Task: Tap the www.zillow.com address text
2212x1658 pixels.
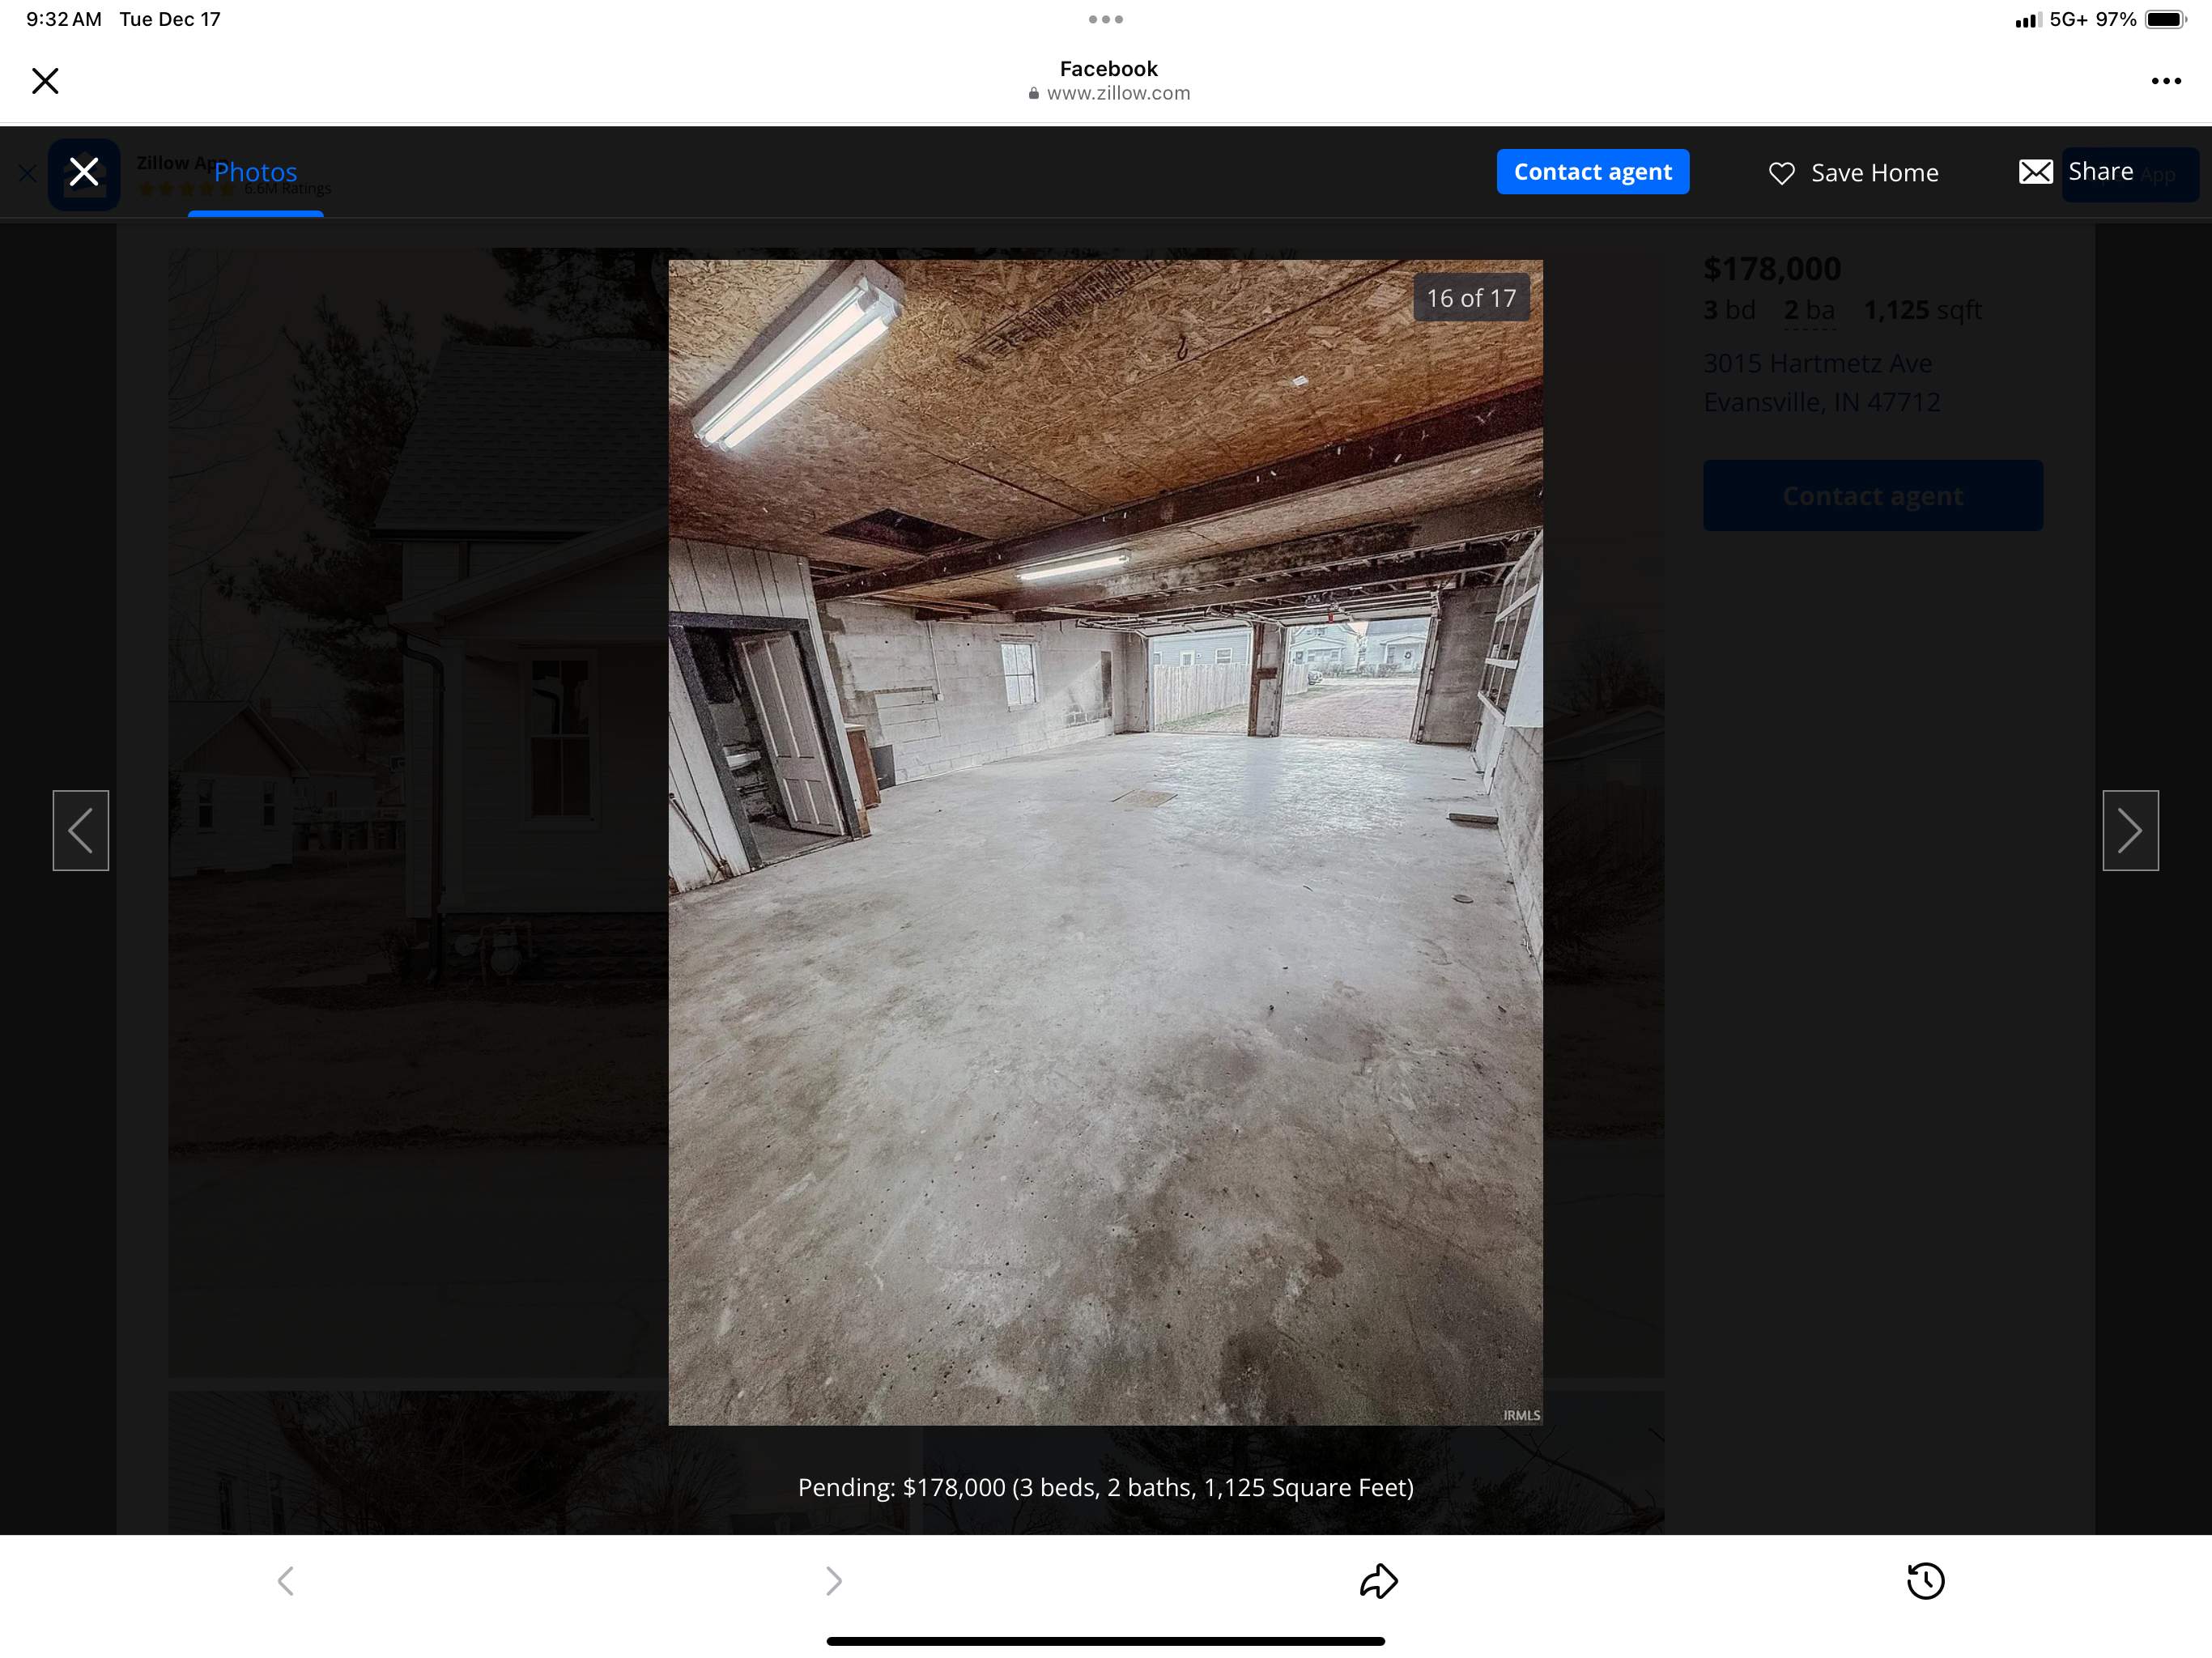Action: pos(1118,93)
